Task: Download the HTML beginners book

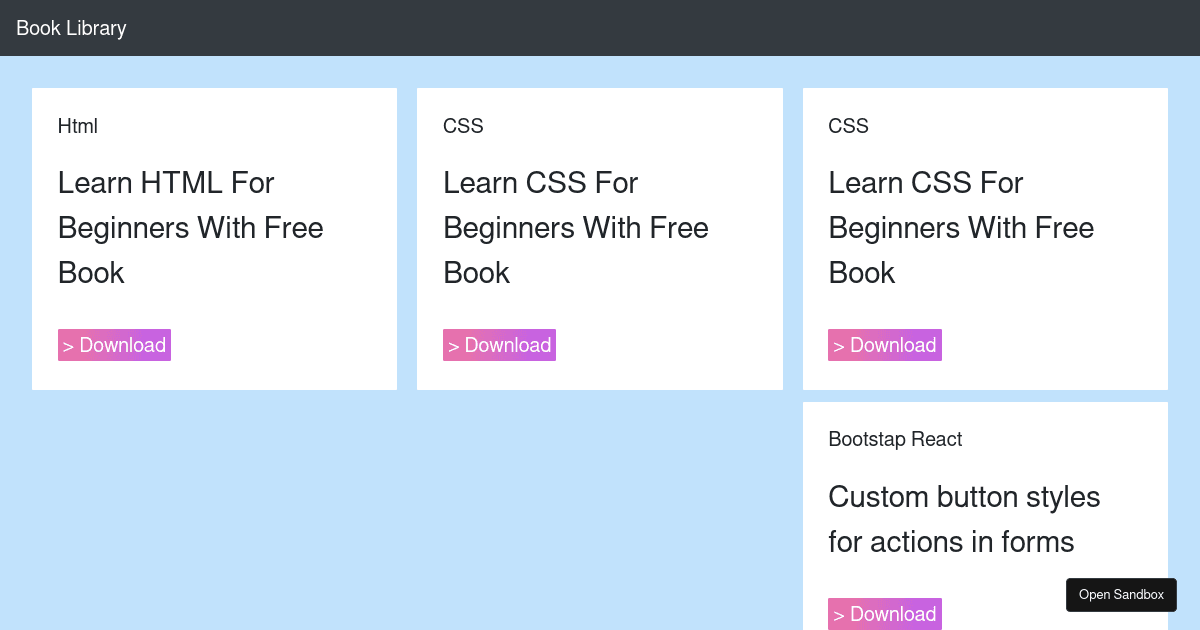Action: coord(114,345)
